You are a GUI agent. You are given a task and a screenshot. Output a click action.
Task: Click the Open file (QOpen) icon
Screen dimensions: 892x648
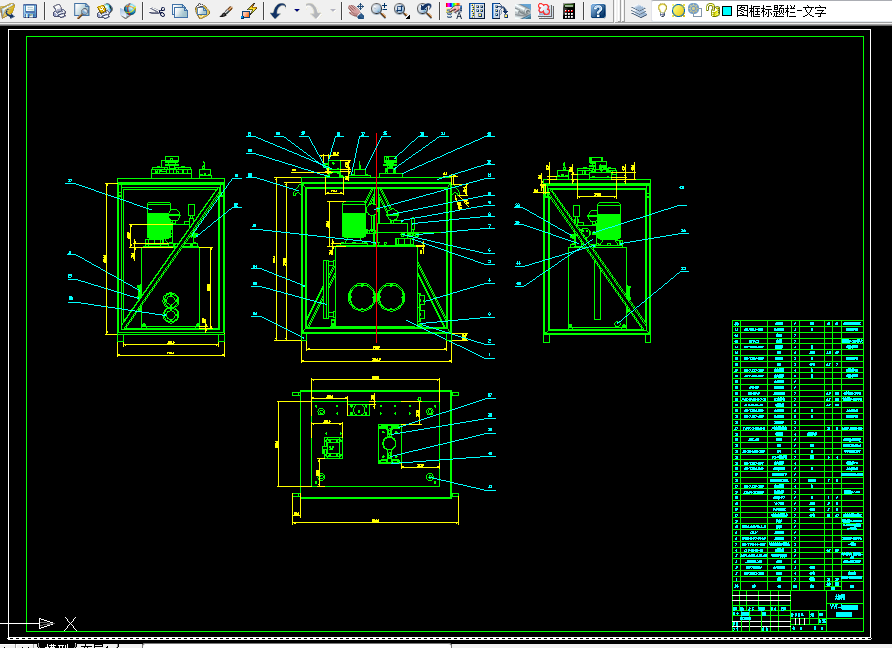click(x=7, y=10)
